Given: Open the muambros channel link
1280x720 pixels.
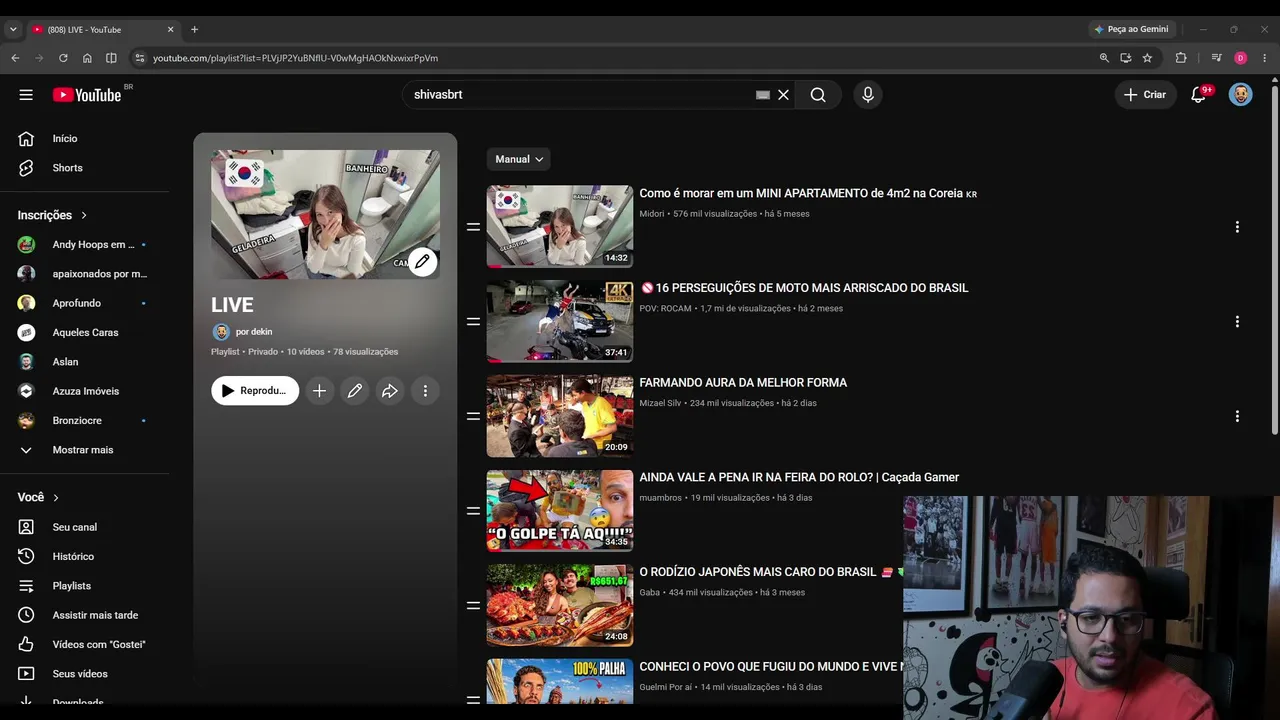Looking at the screenshot, I should [x=661, y=498].
